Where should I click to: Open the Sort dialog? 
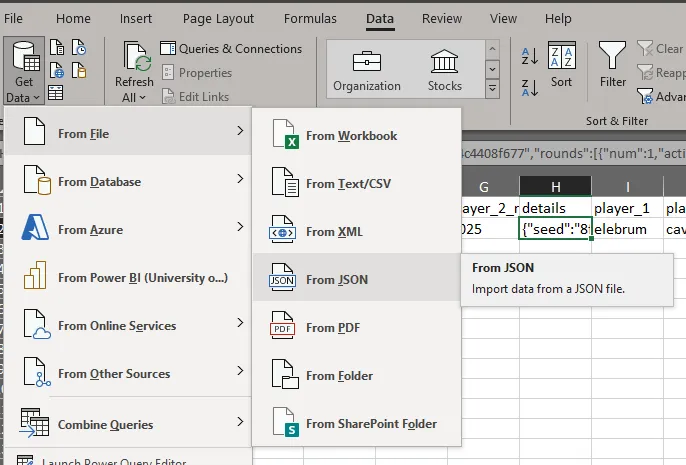[x=561, y=65]
